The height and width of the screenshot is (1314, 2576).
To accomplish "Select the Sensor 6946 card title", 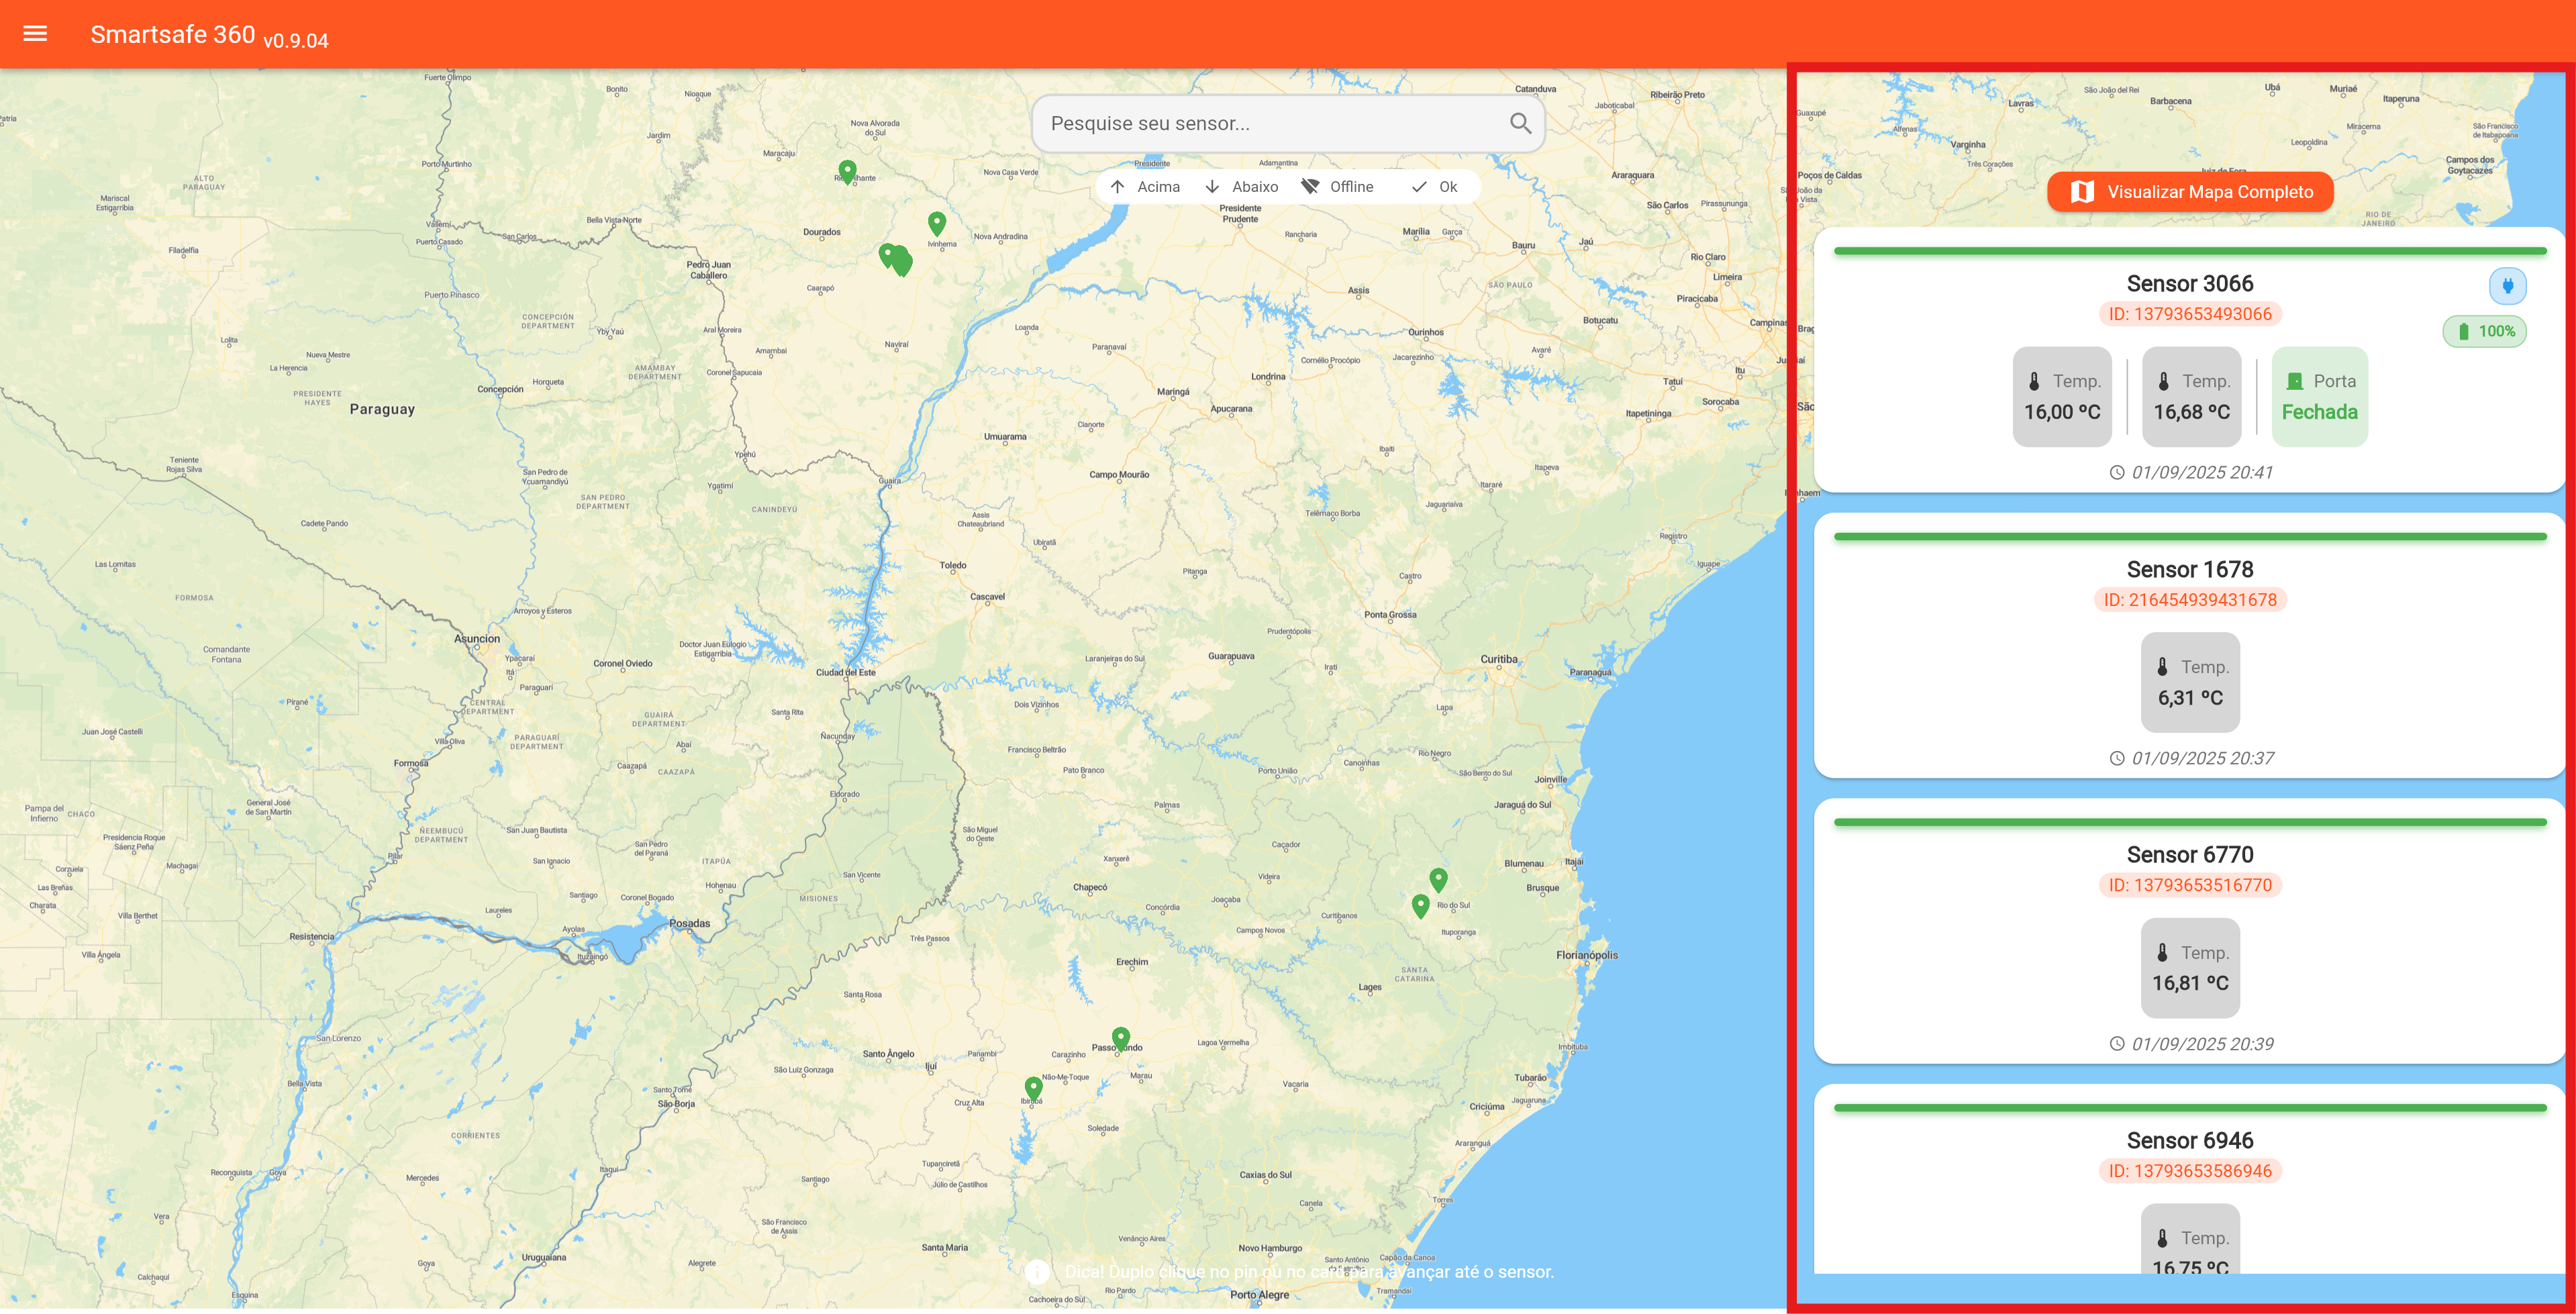I will pyautogui.click(x=2189, y=1140).
